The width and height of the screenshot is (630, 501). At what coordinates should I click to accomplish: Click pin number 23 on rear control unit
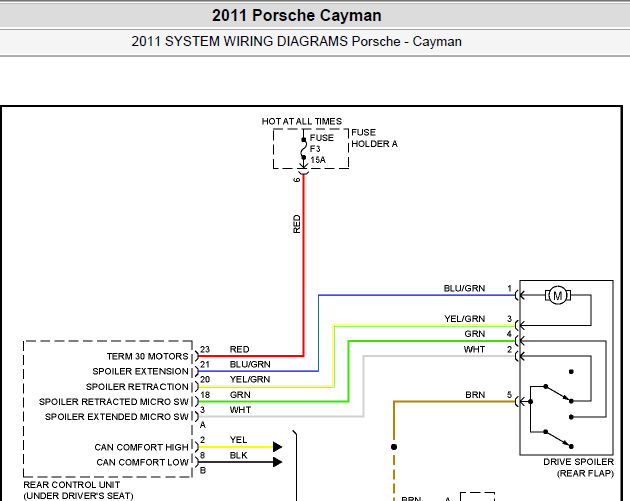coord(205,349)
